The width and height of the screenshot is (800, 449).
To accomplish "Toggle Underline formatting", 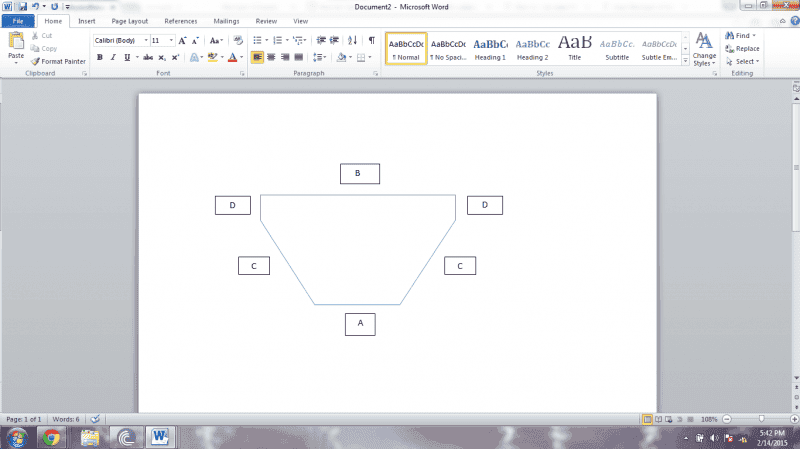I will [x=127, y=57].
